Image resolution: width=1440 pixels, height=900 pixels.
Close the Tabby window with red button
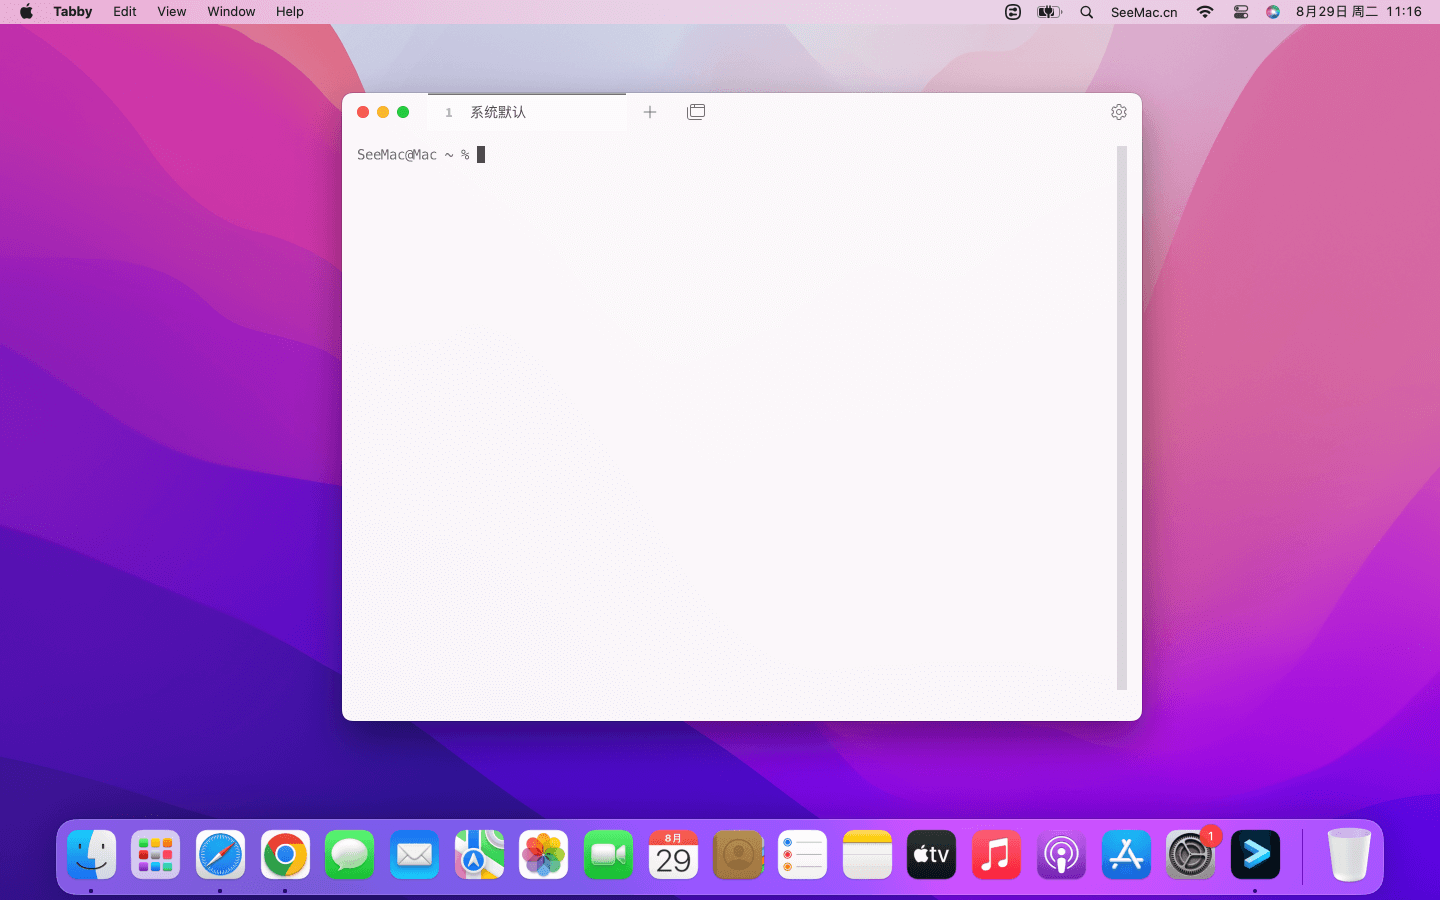point(363,112)
